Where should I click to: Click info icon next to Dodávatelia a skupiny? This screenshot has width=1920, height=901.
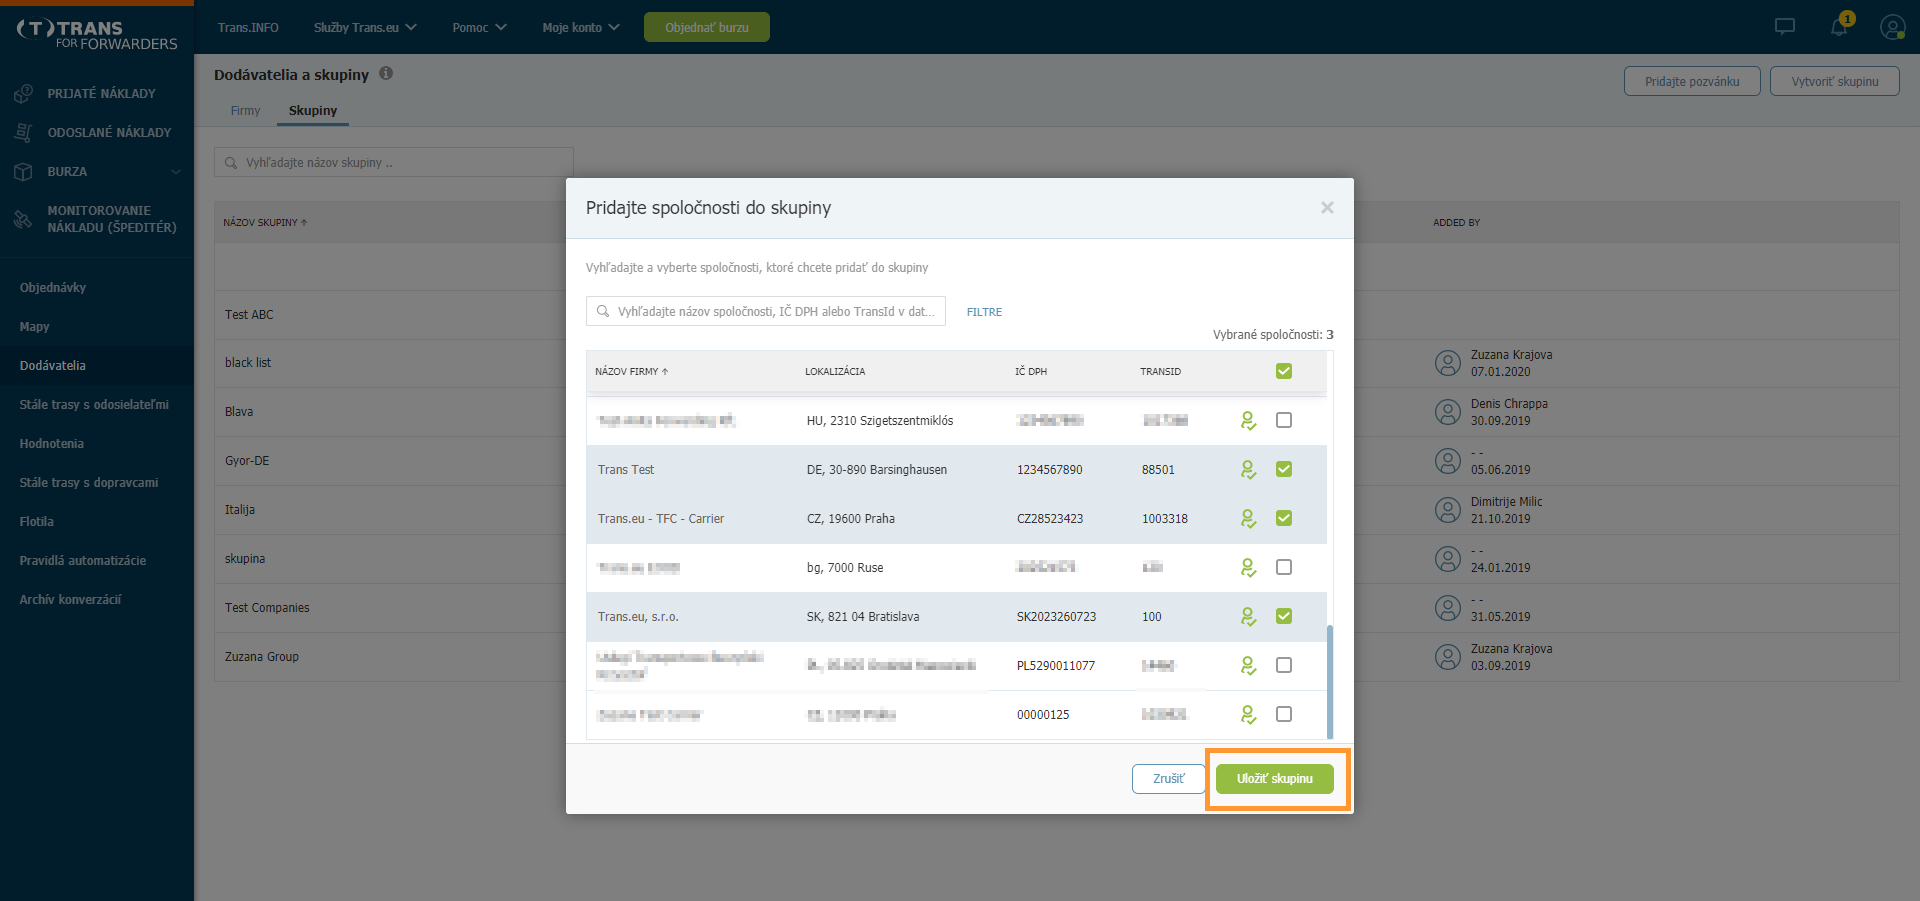(x=386, y=73)
